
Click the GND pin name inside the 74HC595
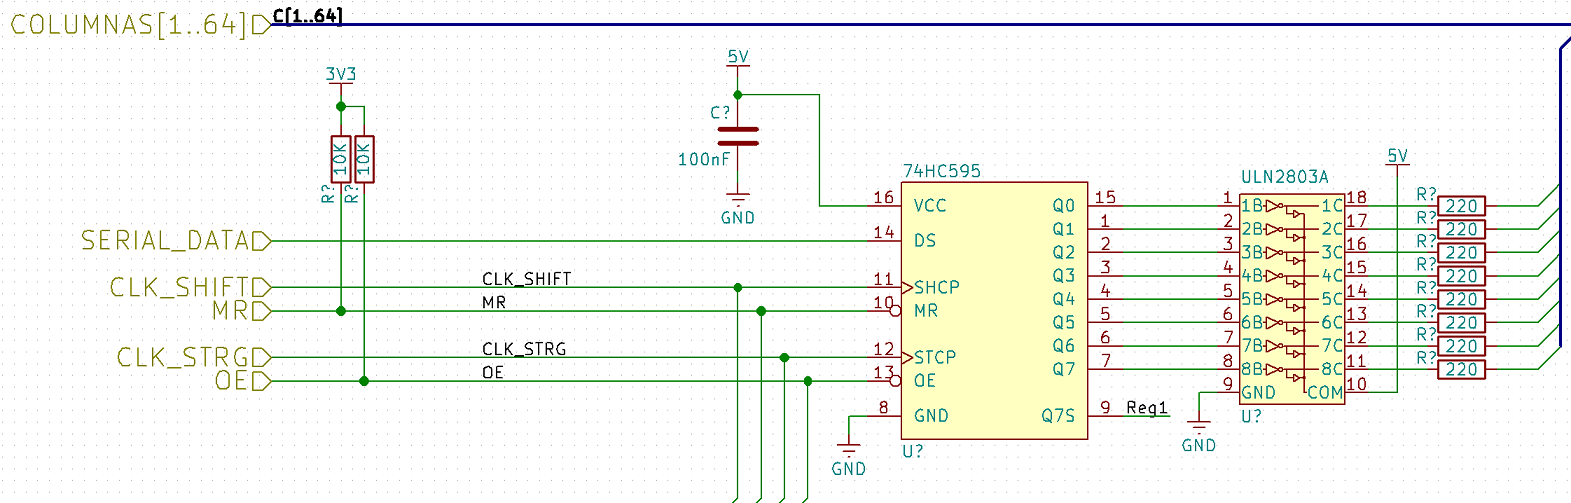931,416
